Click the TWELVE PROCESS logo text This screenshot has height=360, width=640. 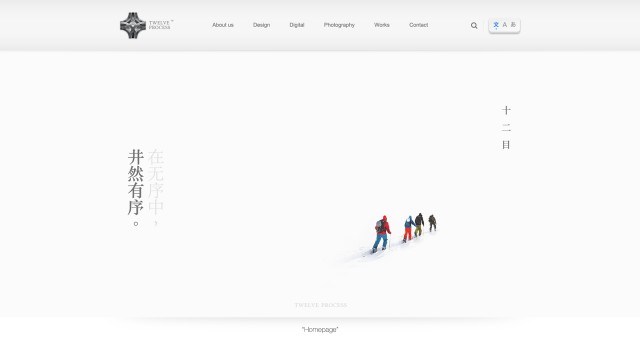pos(160,25)
